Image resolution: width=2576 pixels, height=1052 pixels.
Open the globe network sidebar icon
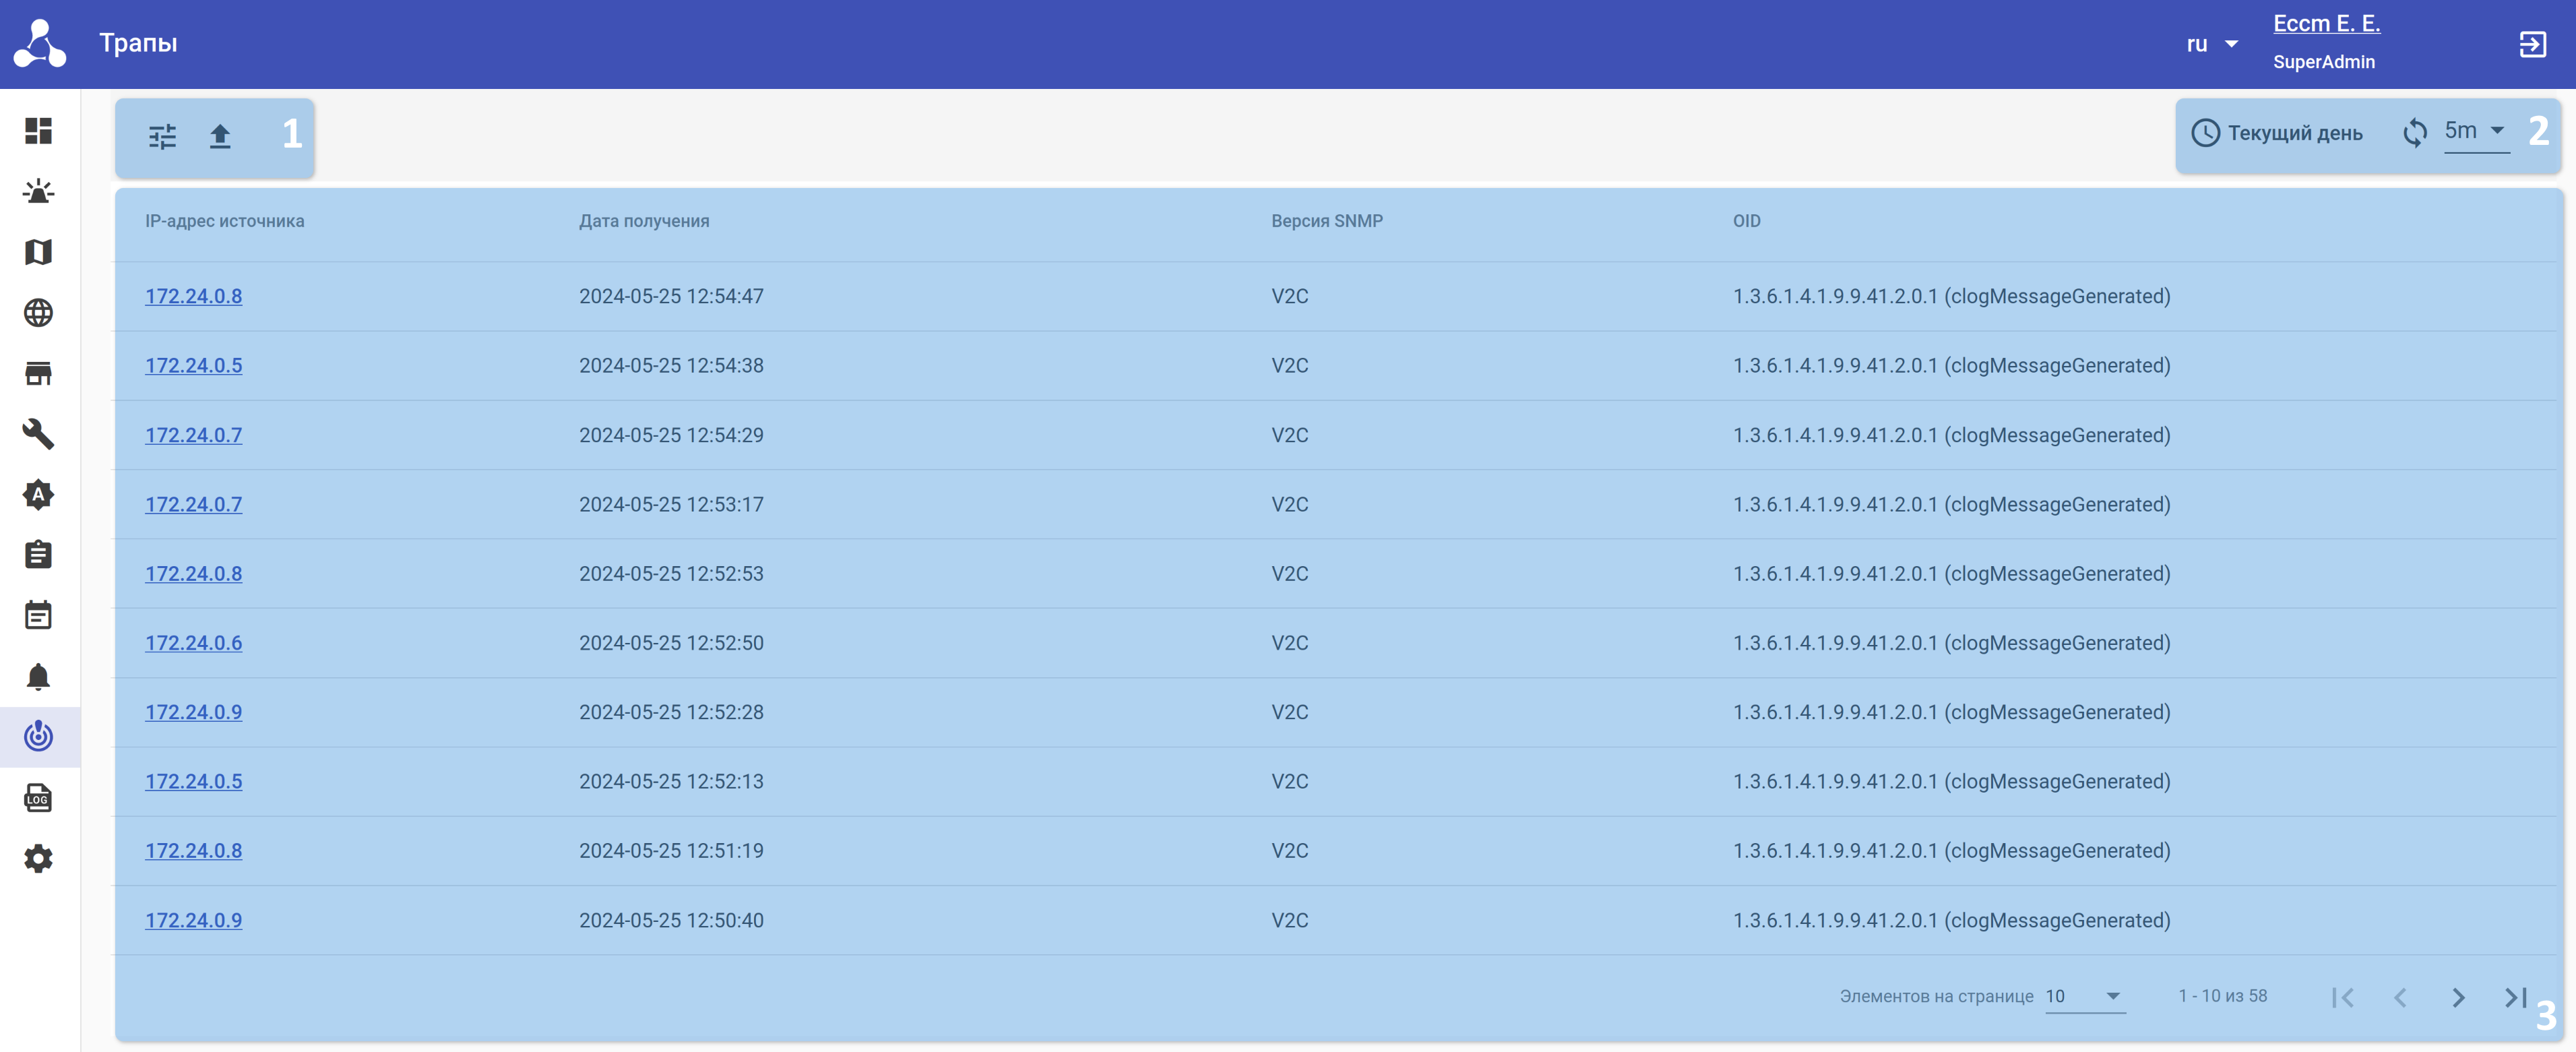click(38, 313)
